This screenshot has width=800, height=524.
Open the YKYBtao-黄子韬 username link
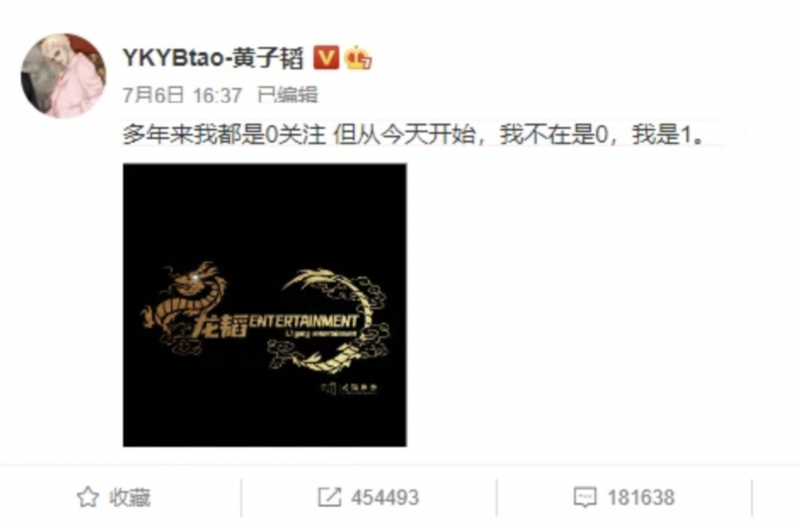pos(213,58)
